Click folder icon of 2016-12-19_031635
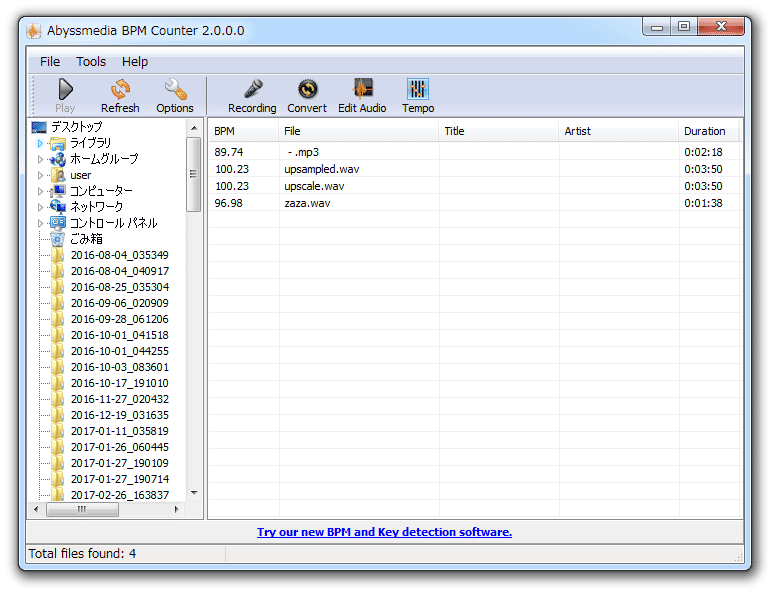Screen dimensions: 772x593 pos(58,415)
